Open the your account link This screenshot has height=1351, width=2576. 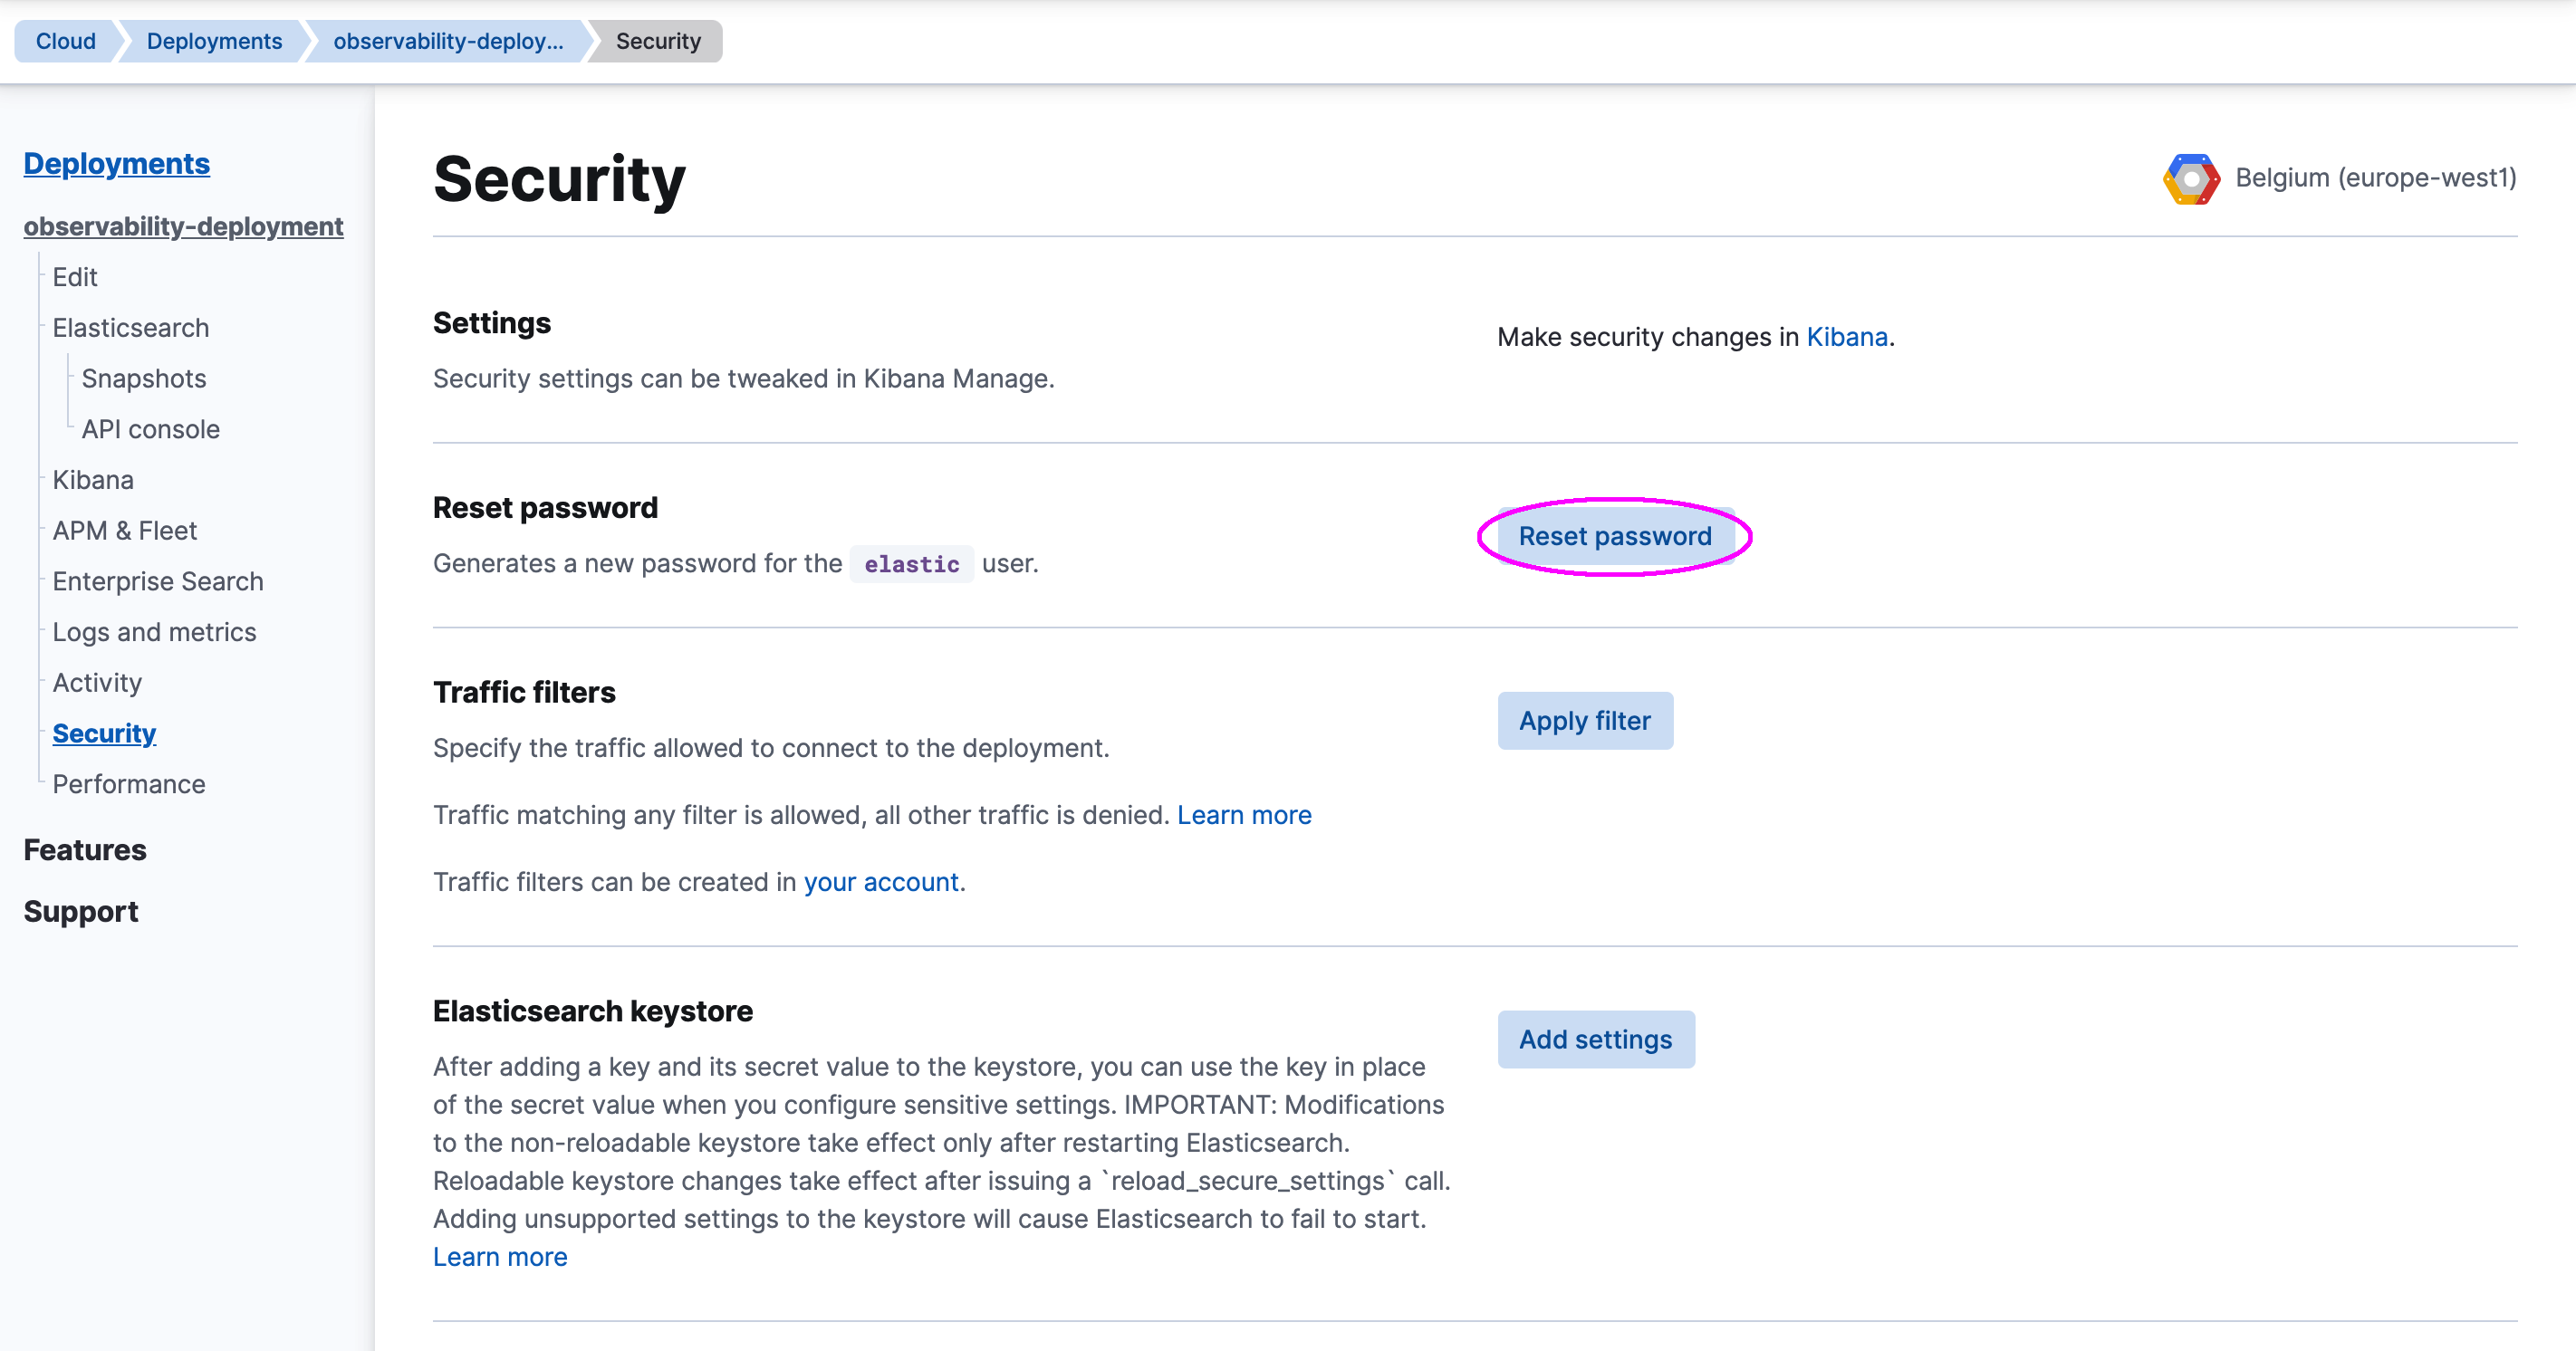point(881,882)
